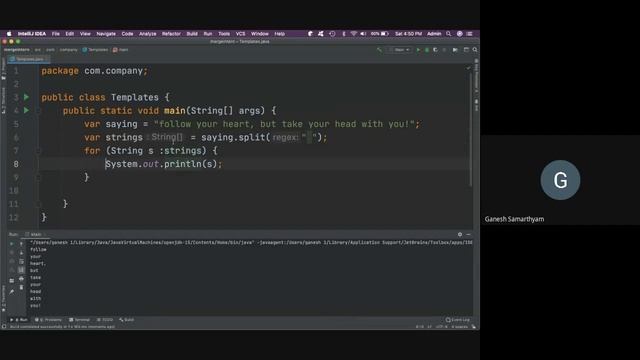Pin the Run tab with pin icon
This screenshot has height=360, width=640.
click(x=11, y=292)
